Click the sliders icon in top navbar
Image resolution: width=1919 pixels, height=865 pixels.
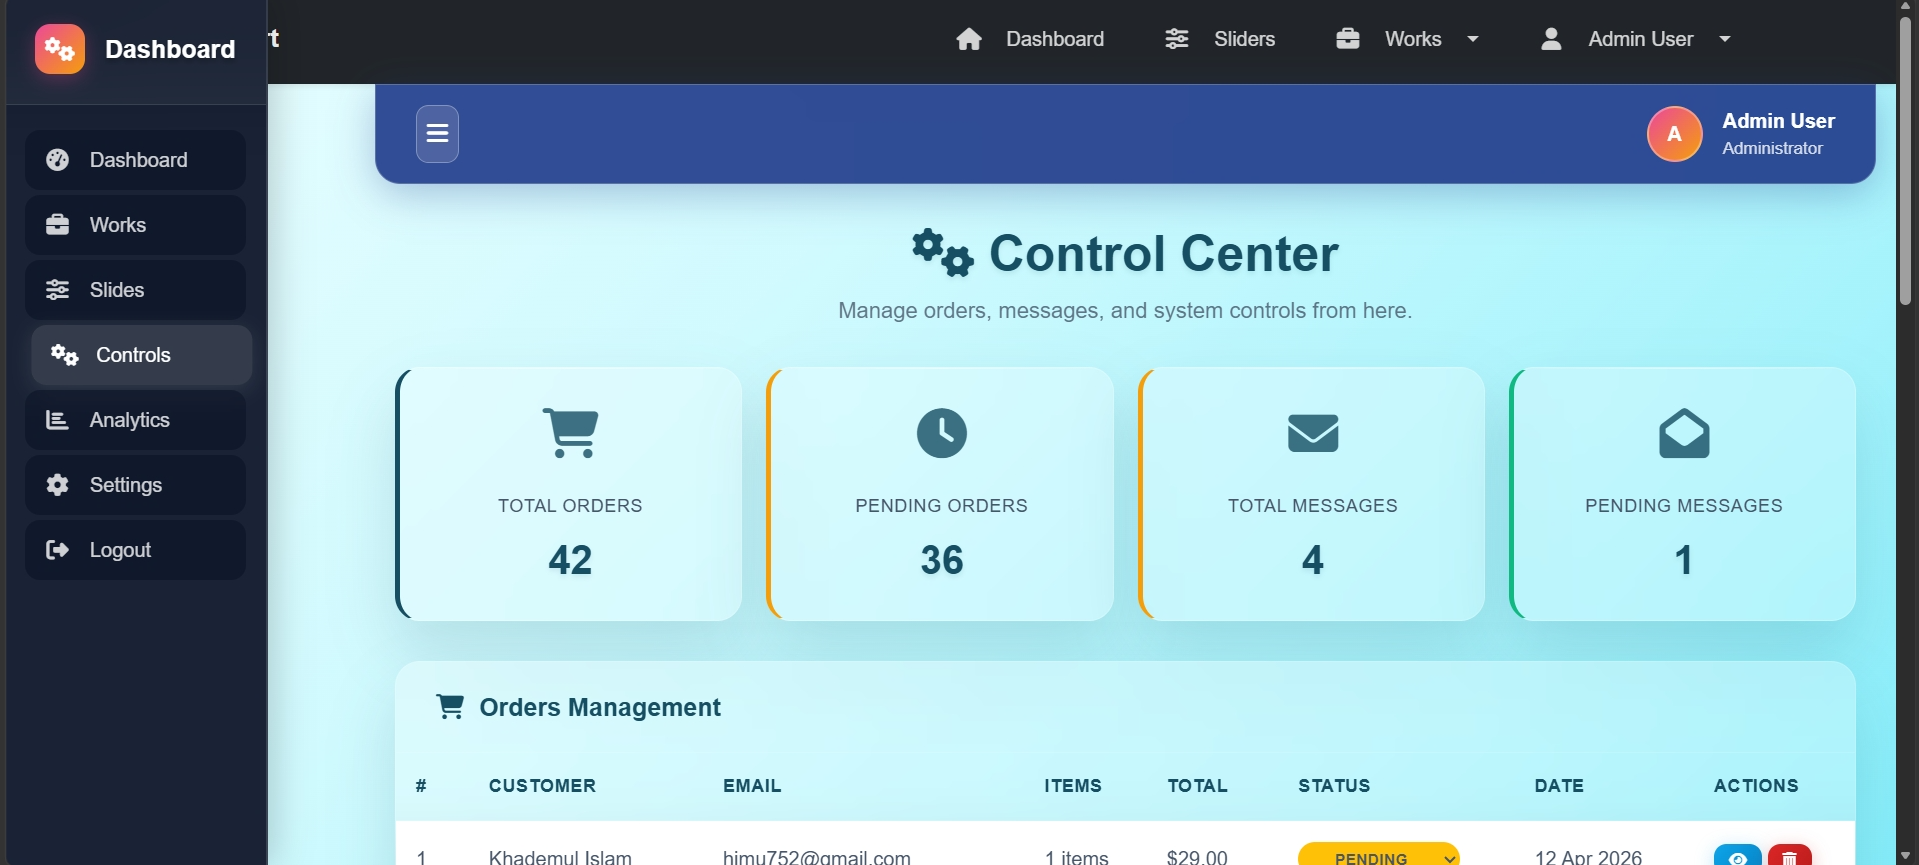tap(1177, 39)
